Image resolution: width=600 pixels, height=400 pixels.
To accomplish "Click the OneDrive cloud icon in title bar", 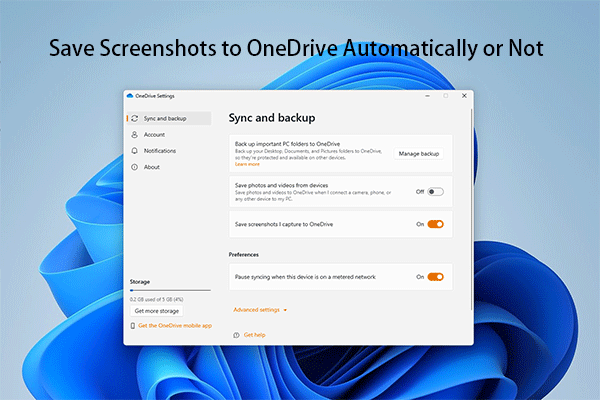I will point(130,96).
